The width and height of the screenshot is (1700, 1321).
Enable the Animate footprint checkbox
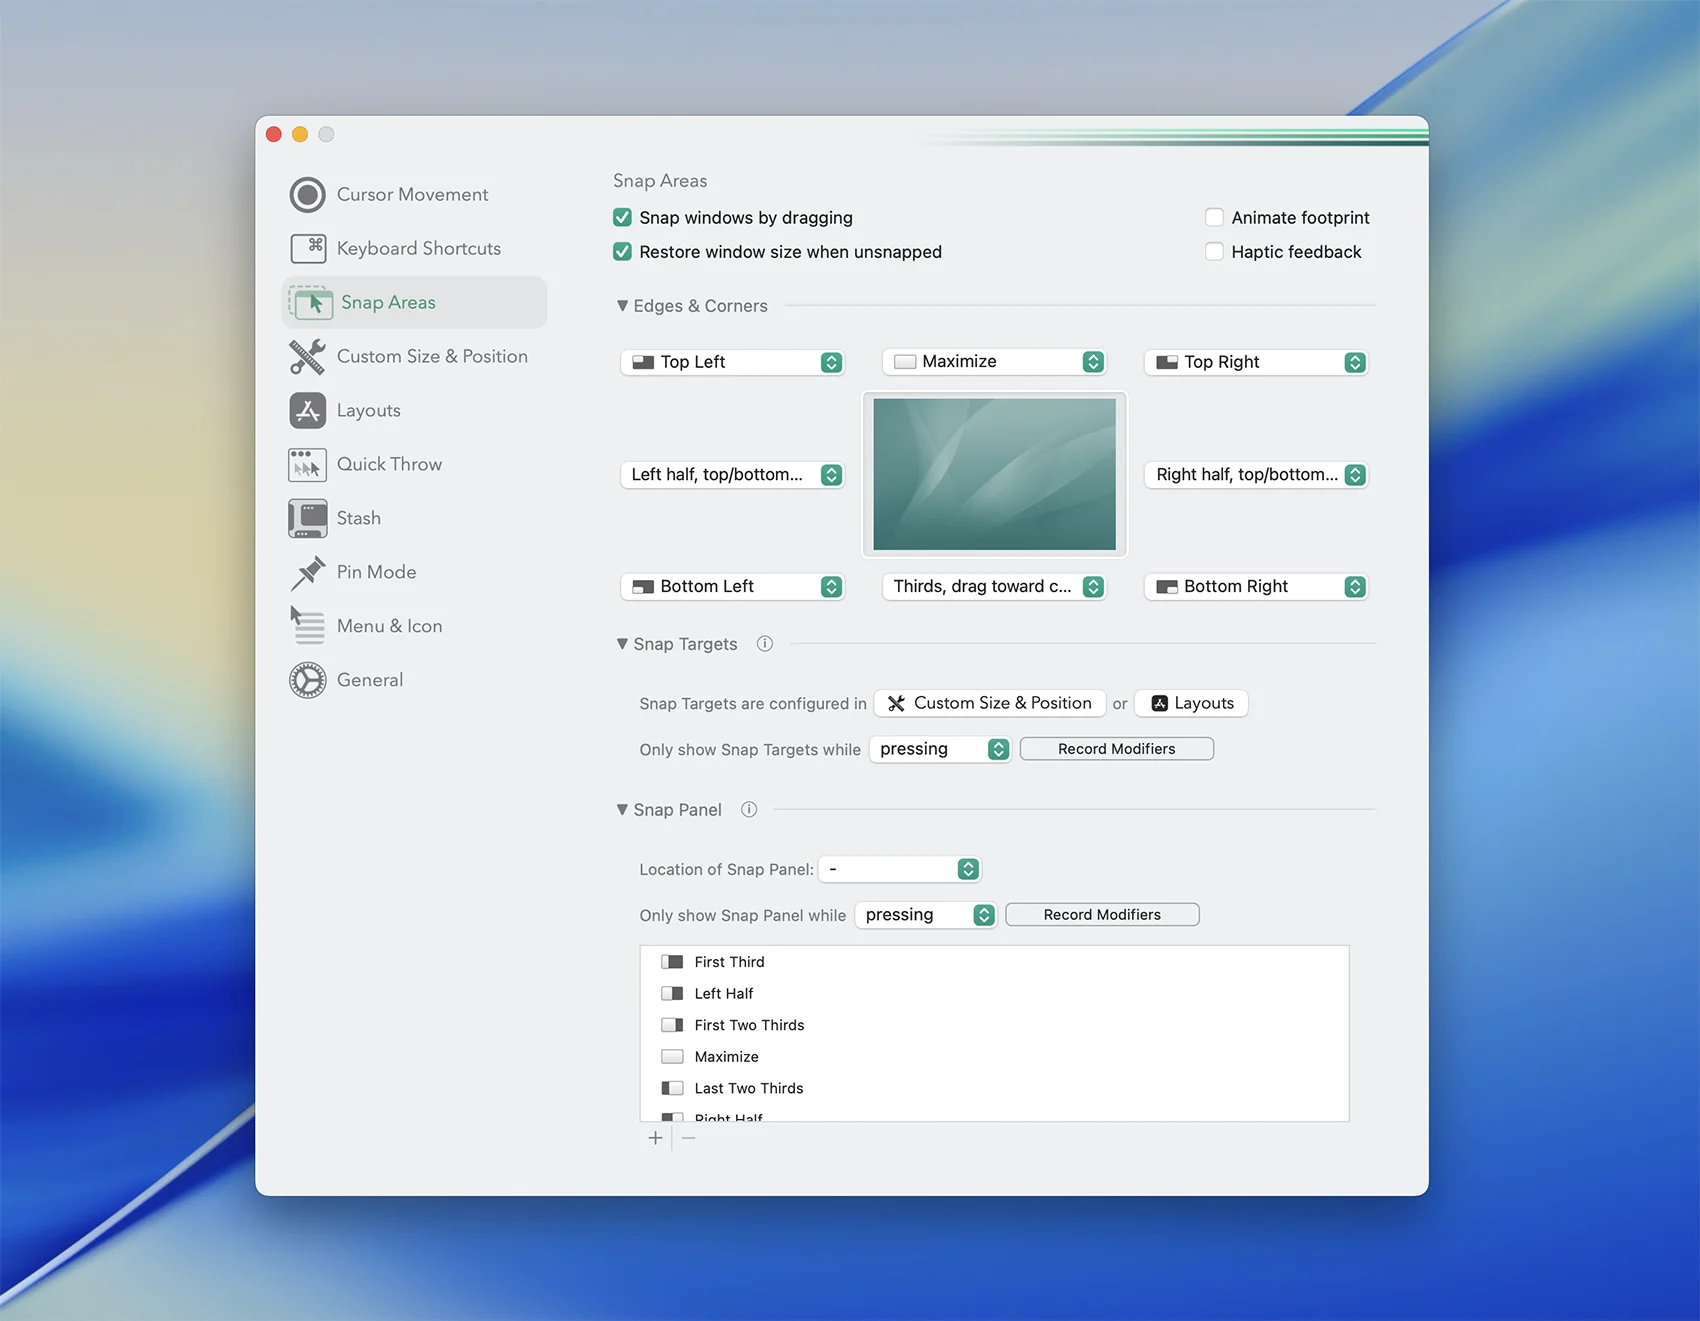pos(1214,218)
